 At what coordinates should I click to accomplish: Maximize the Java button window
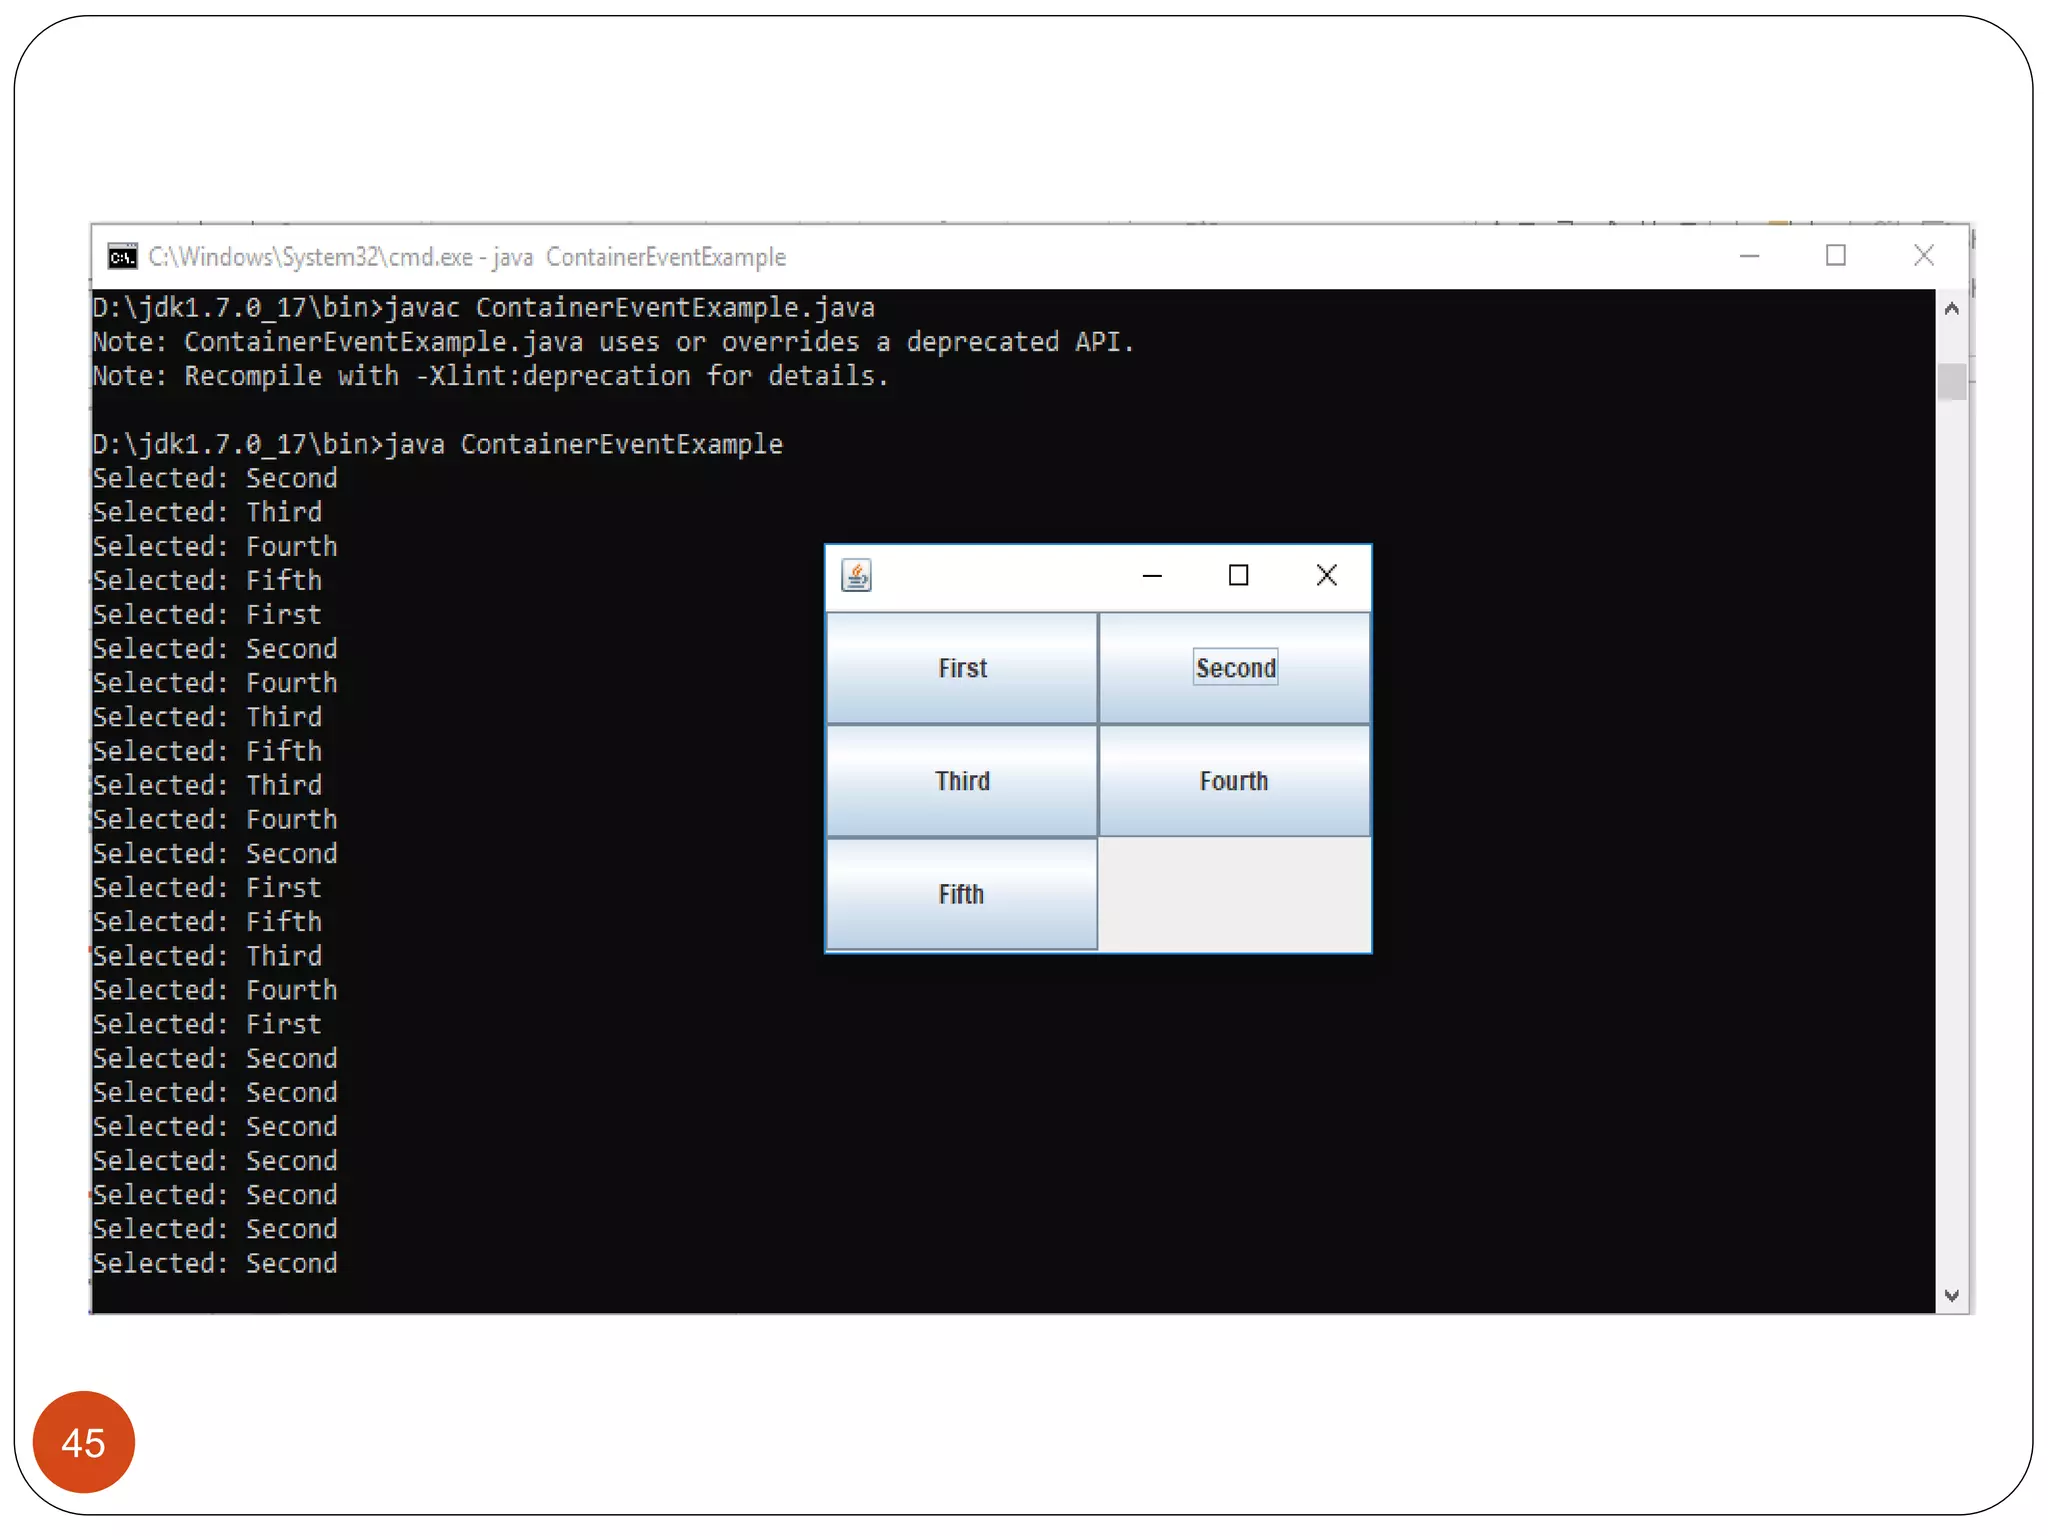[1238, 575]
